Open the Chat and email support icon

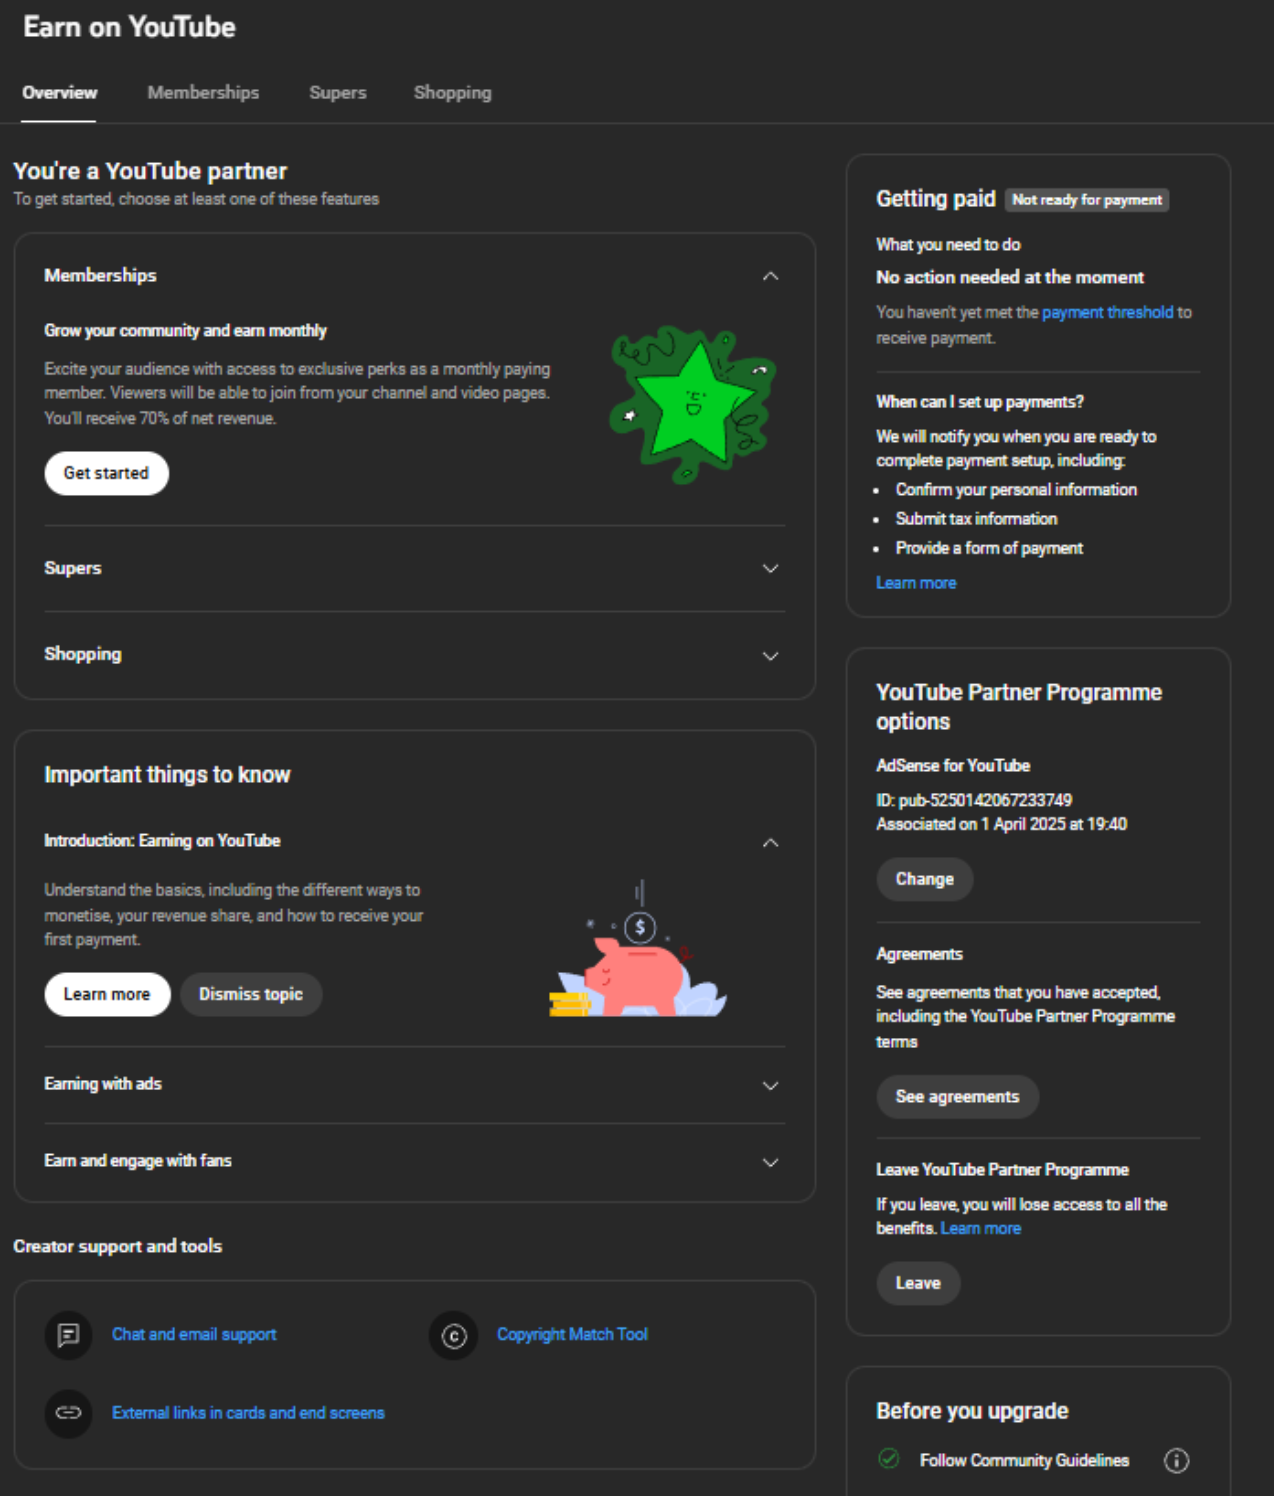68,1335
